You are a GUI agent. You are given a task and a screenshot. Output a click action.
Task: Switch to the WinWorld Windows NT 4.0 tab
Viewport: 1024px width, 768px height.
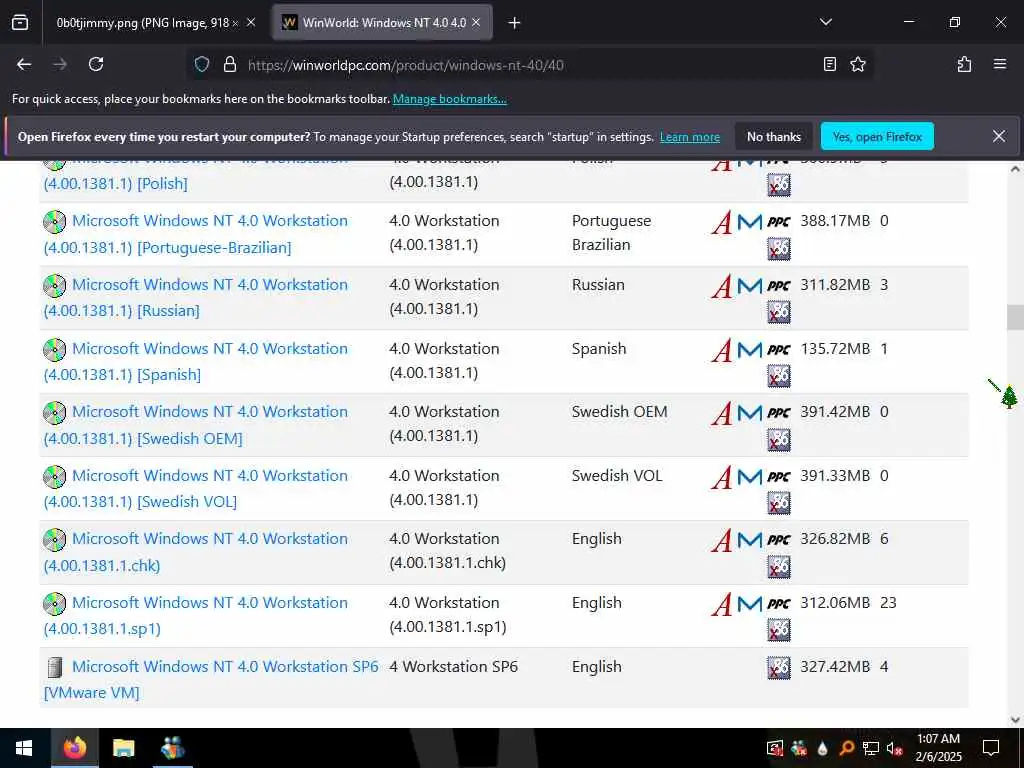tap(382, 23)
